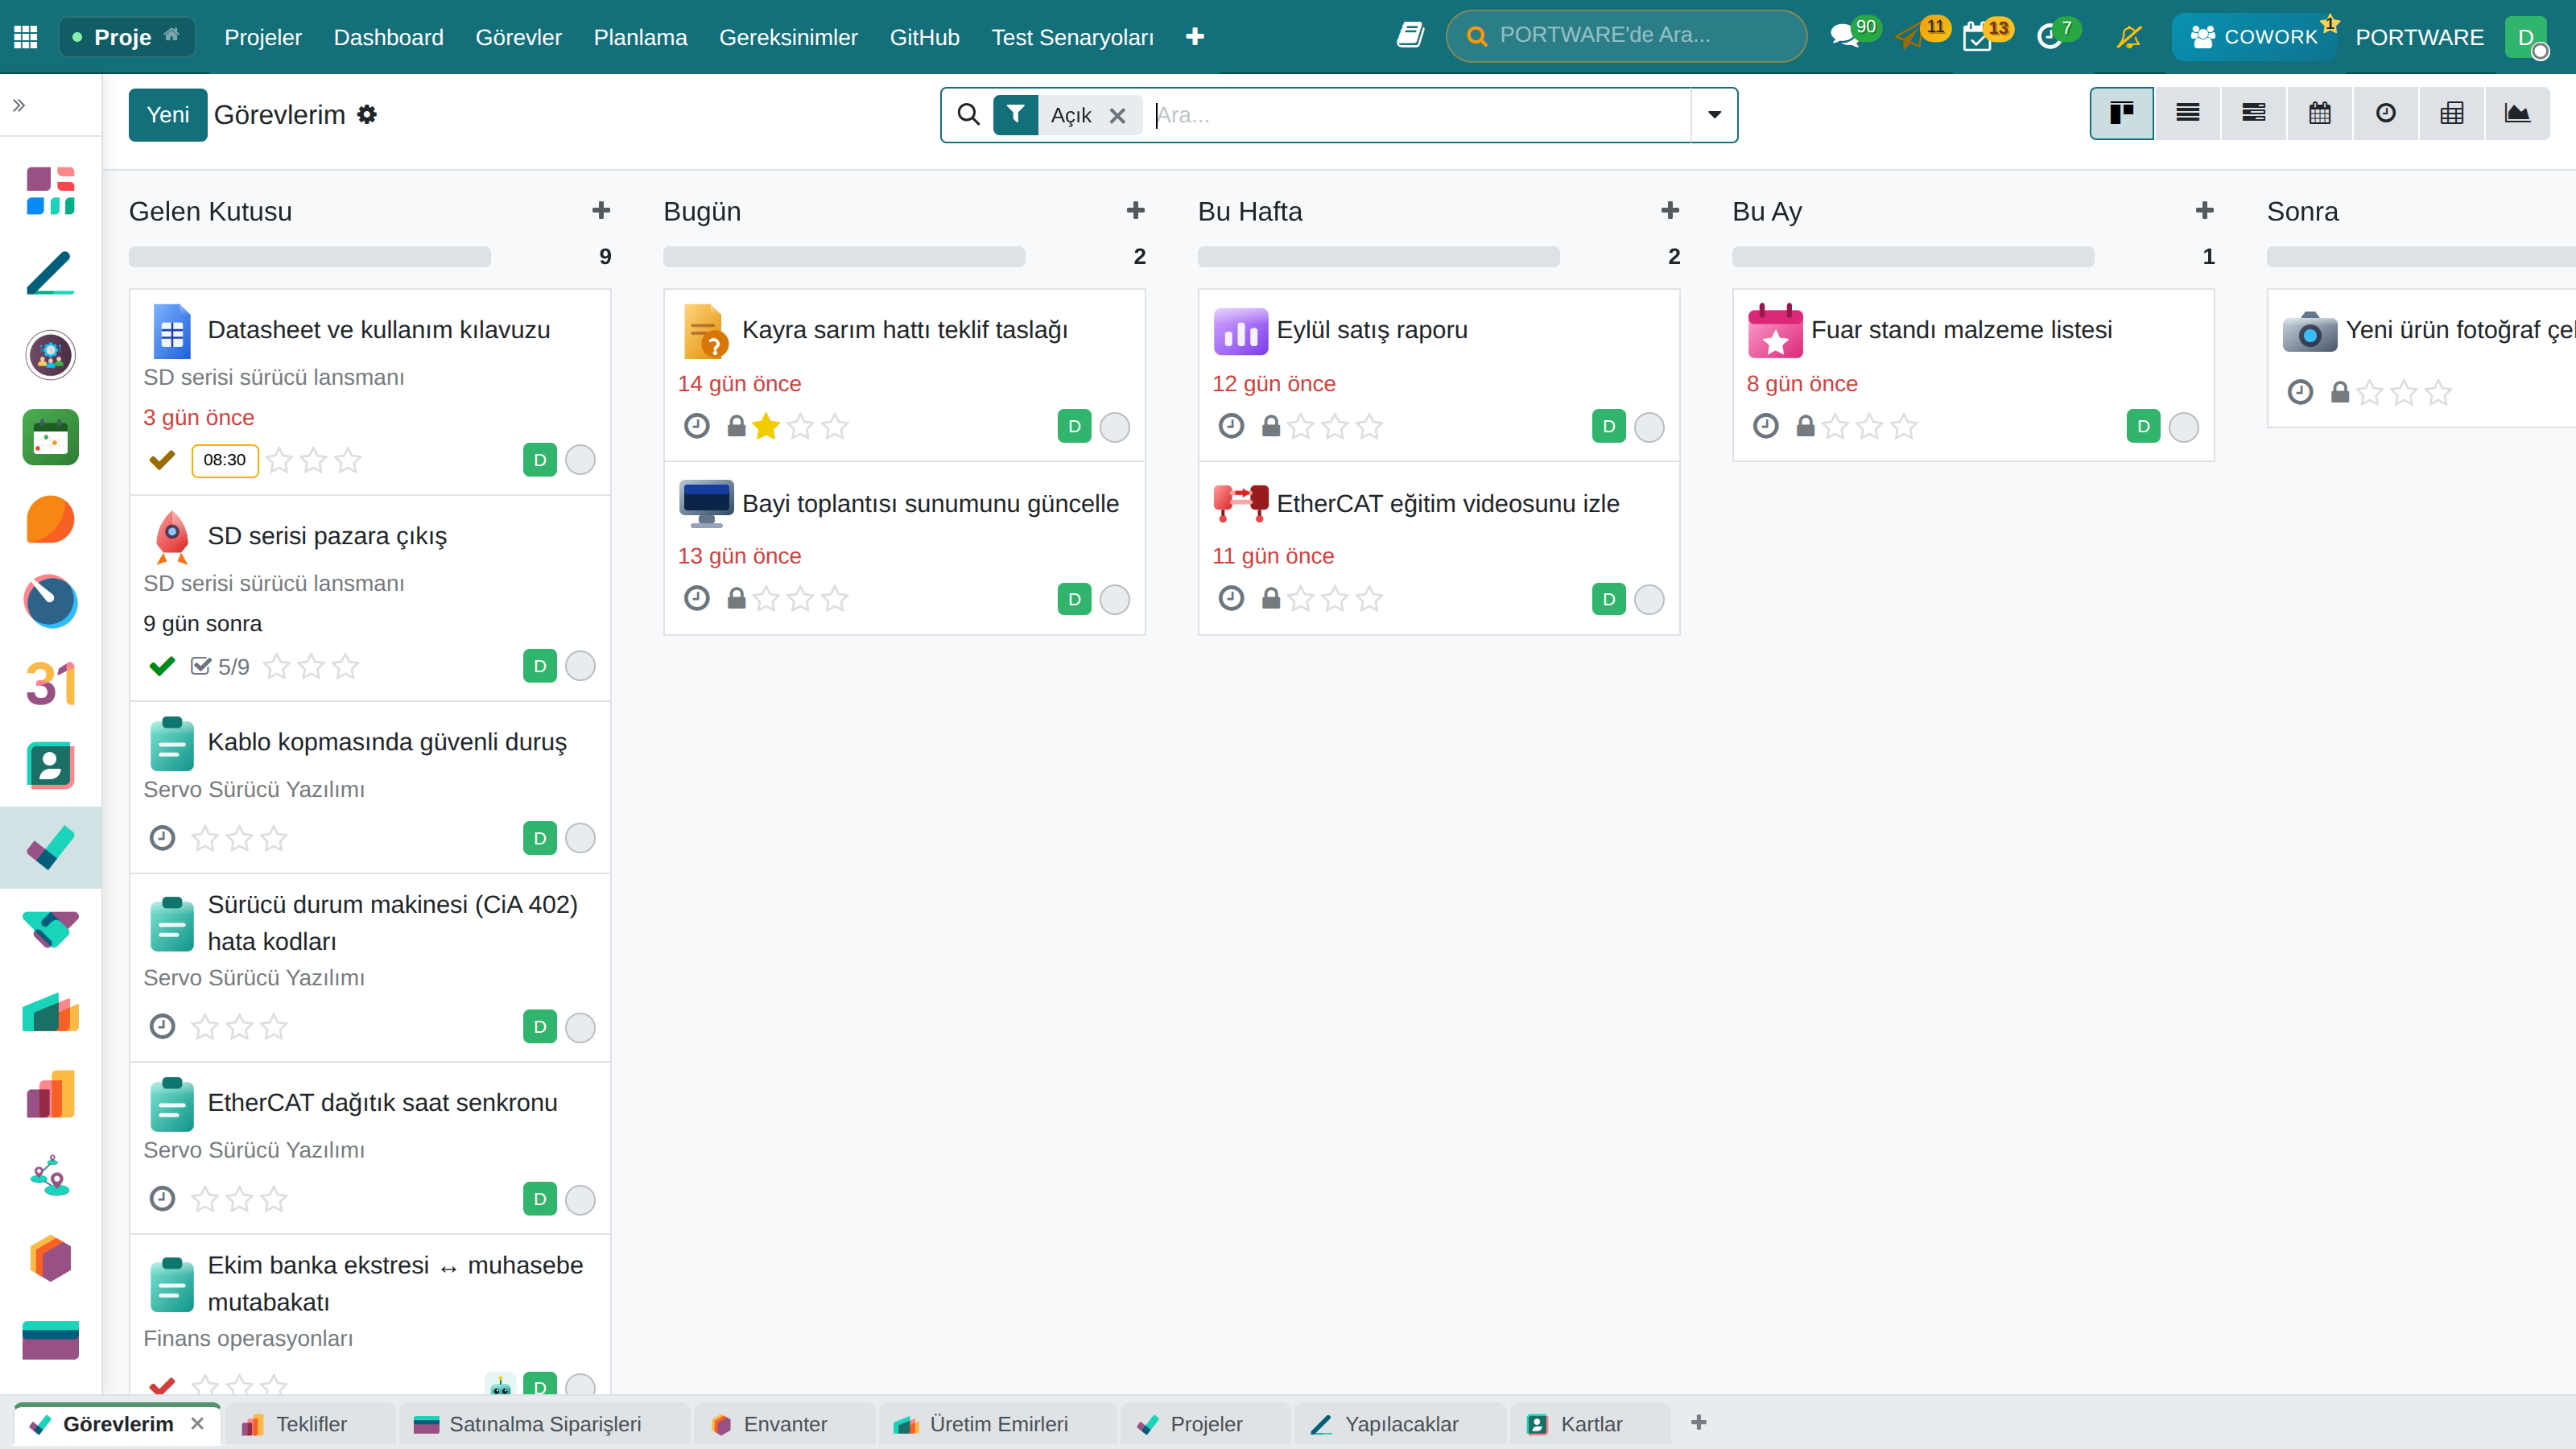Open the Test Senaryoları menu
The image size is (2576, 1449).
point(1072,37)
